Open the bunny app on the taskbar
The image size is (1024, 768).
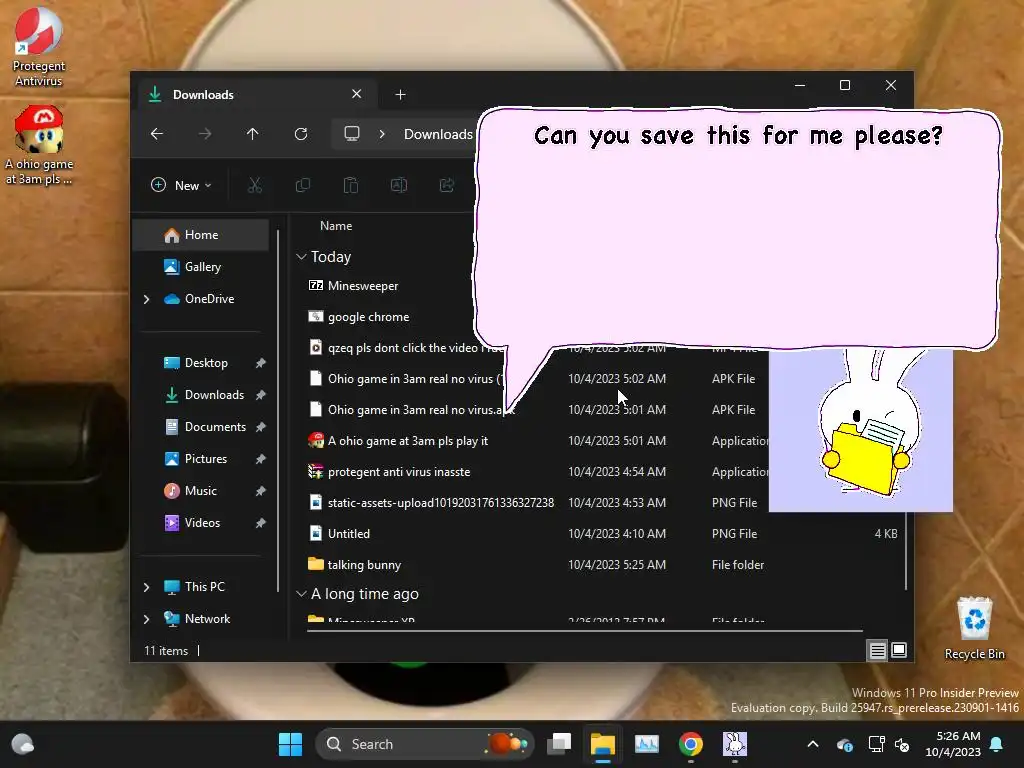pos(735,744)
